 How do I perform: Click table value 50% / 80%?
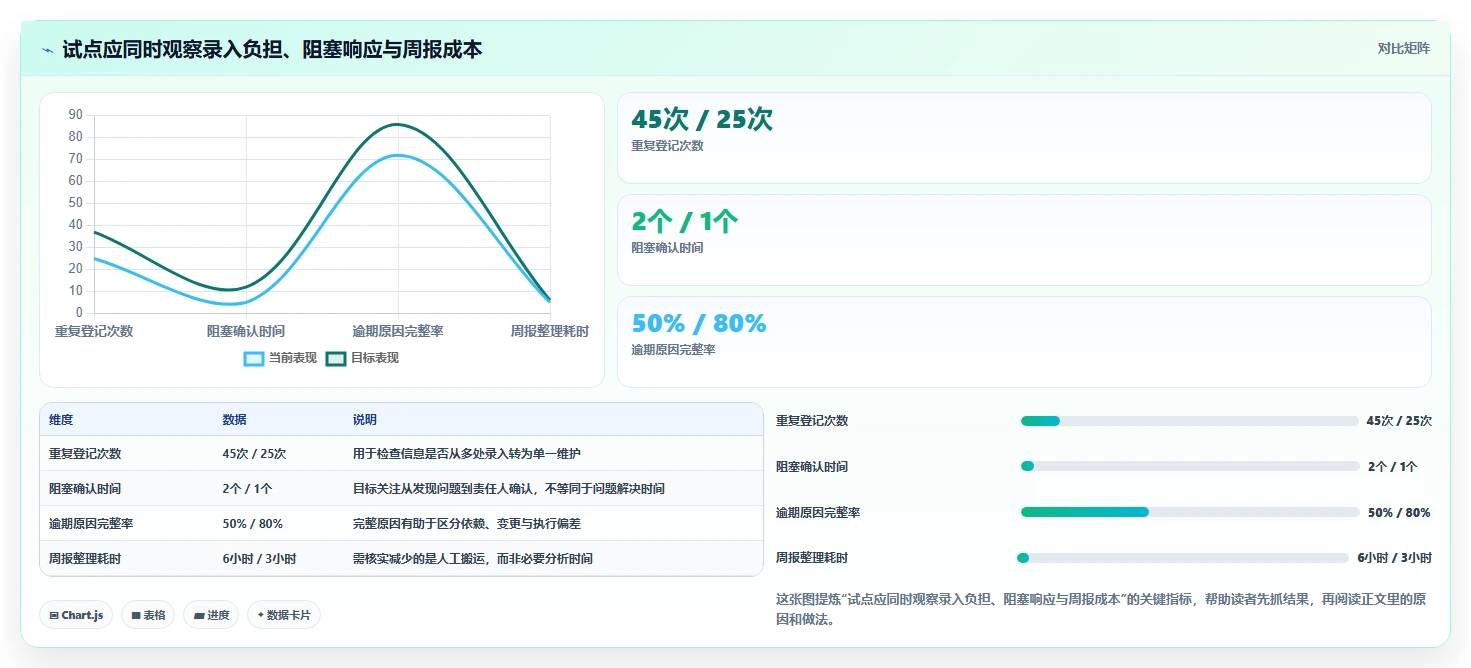click(x=252, y=524)
